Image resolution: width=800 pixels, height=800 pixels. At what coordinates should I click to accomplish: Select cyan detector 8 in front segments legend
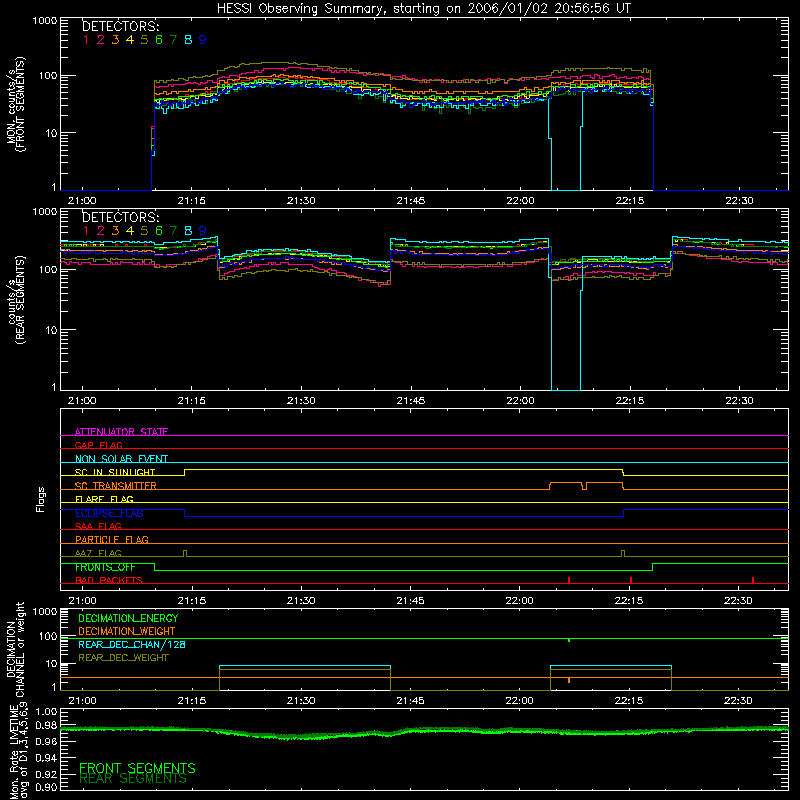(188, 40)
